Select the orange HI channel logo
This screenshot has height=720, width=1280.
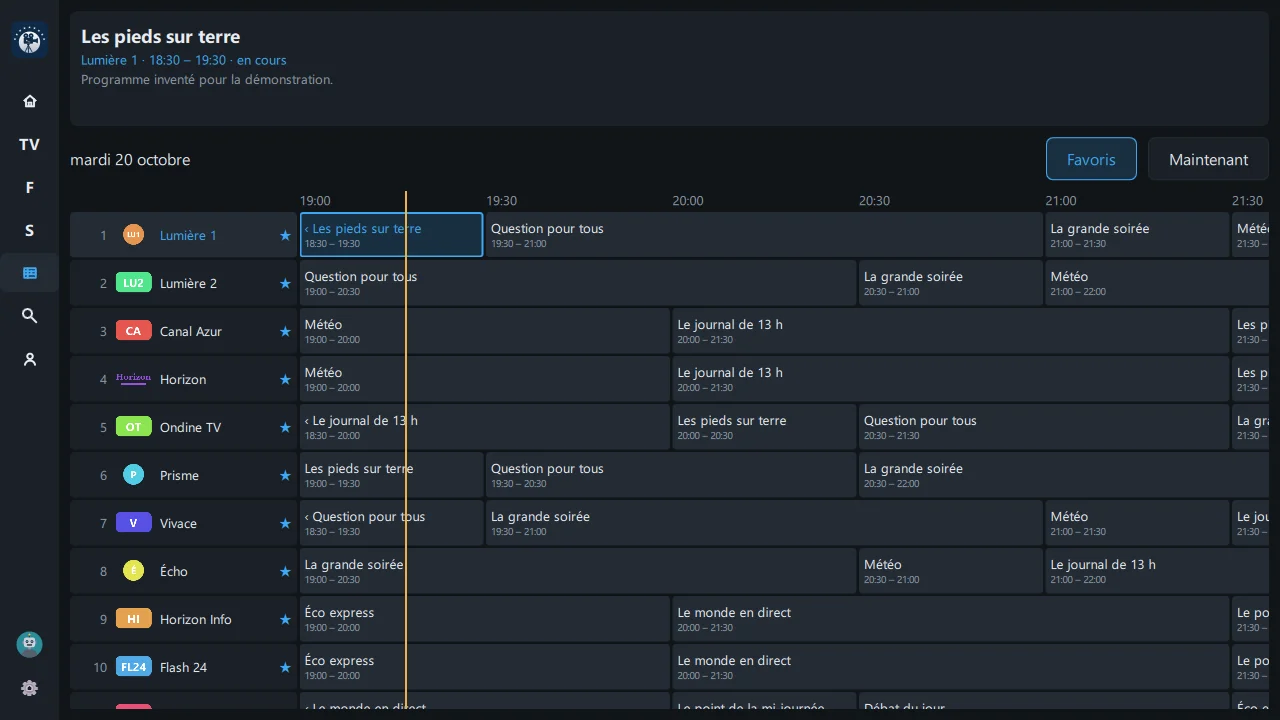pyautogui.click(x=133, y=619)
